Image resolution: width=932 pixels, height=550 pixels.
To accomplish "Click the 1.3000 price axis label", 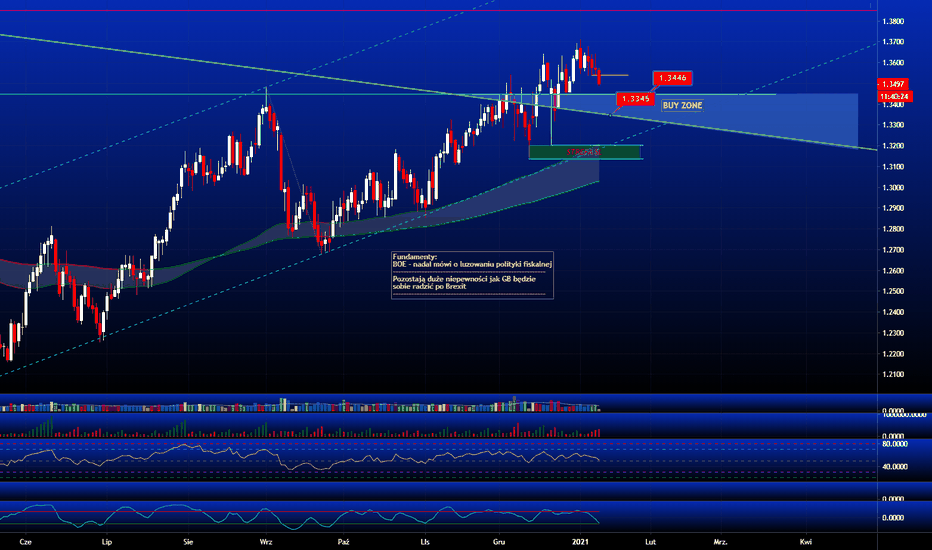I will [893, 188].
